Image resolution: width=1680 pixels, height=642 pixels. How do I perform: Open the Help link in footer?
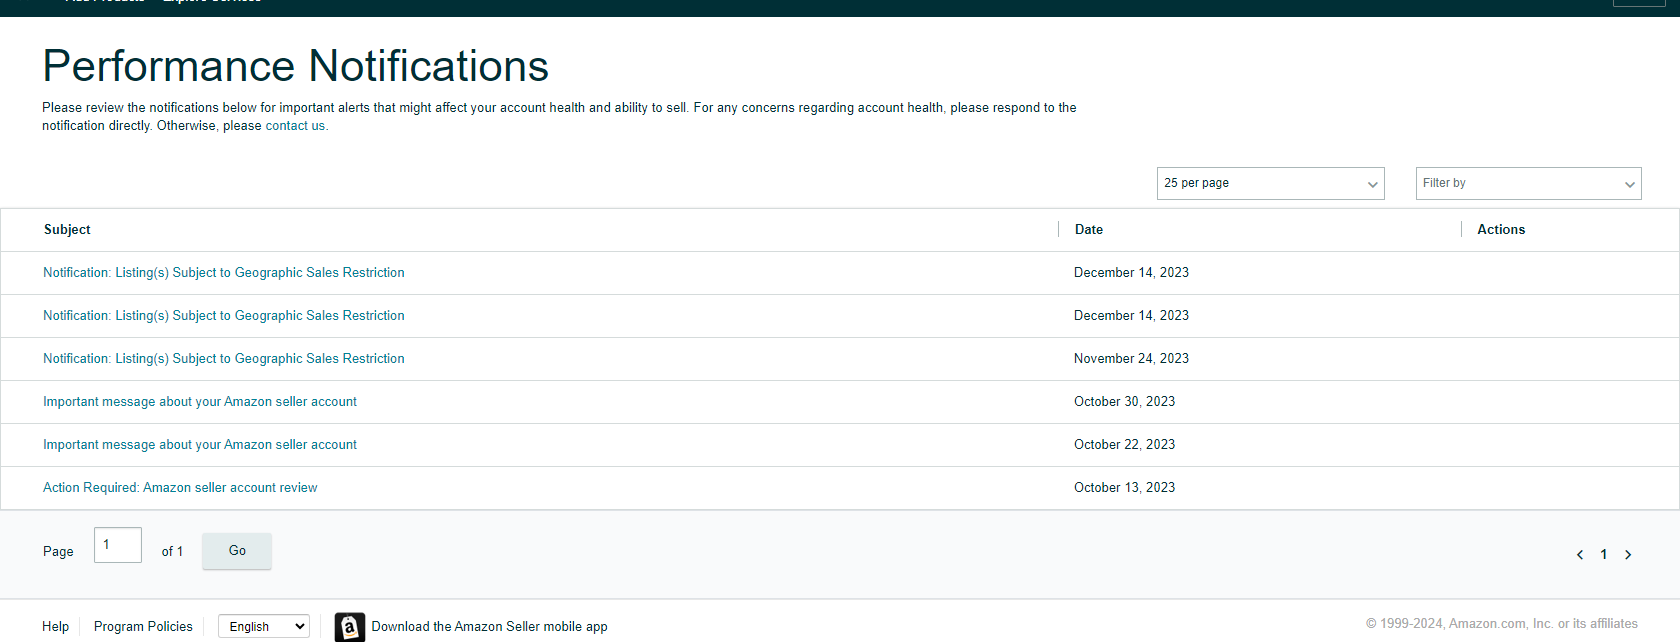tap(55, 627)
